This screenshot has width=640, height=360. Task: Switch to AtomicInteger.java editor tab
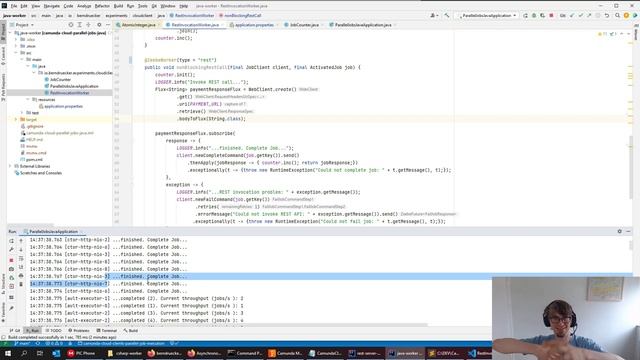[x=139, y=25]
